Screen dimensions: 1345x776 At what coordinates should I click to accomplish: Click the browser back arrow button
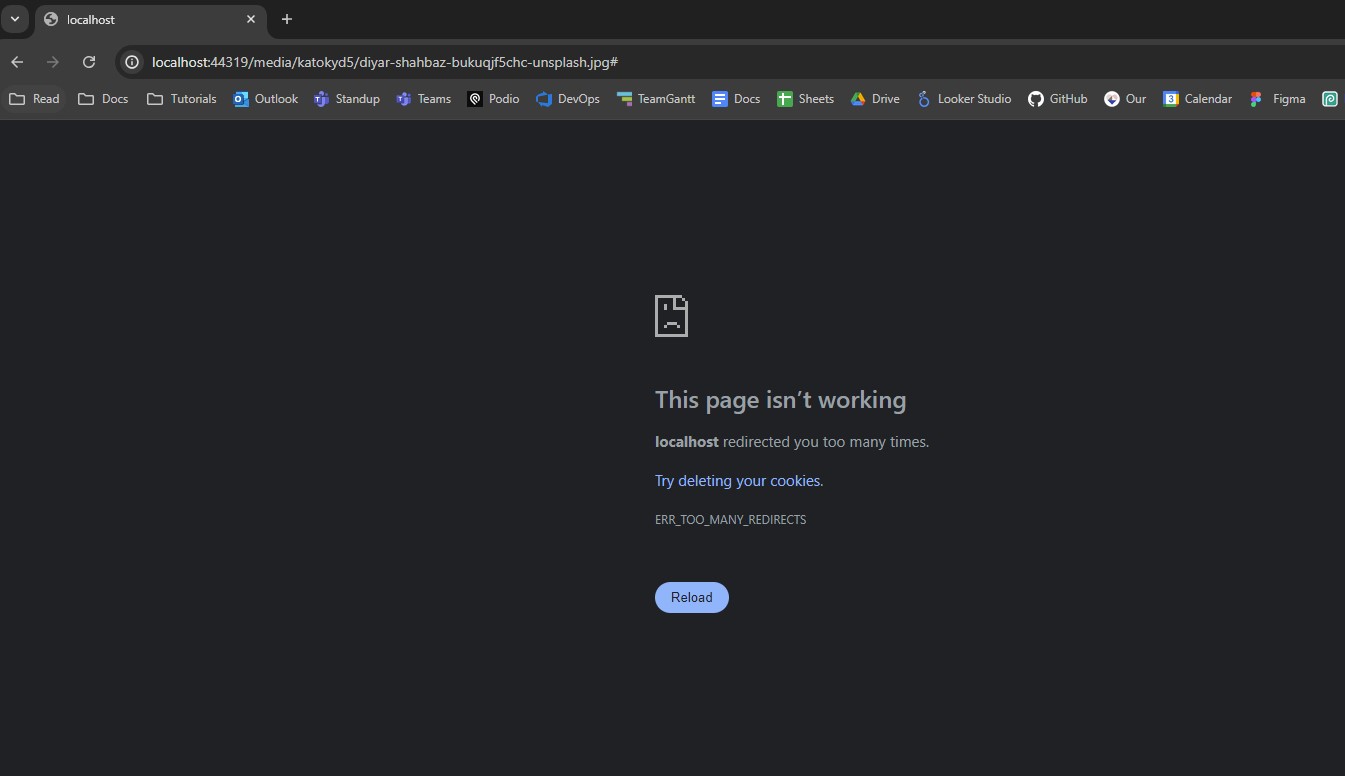[17, 62]
